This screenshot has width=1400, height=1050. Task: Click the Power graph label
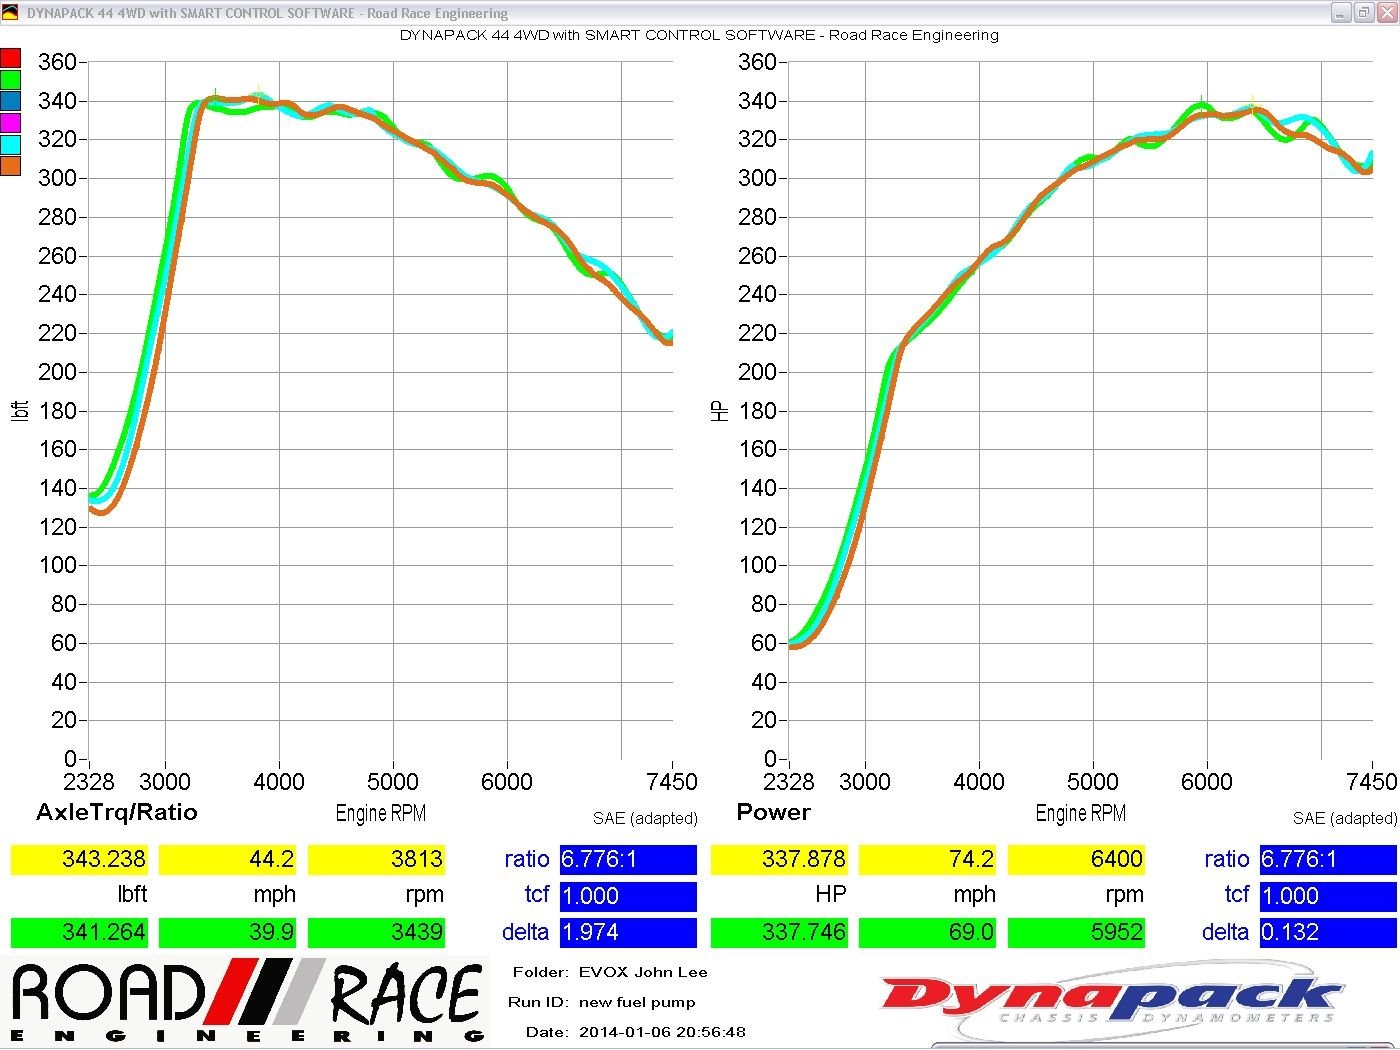[773, 812]
